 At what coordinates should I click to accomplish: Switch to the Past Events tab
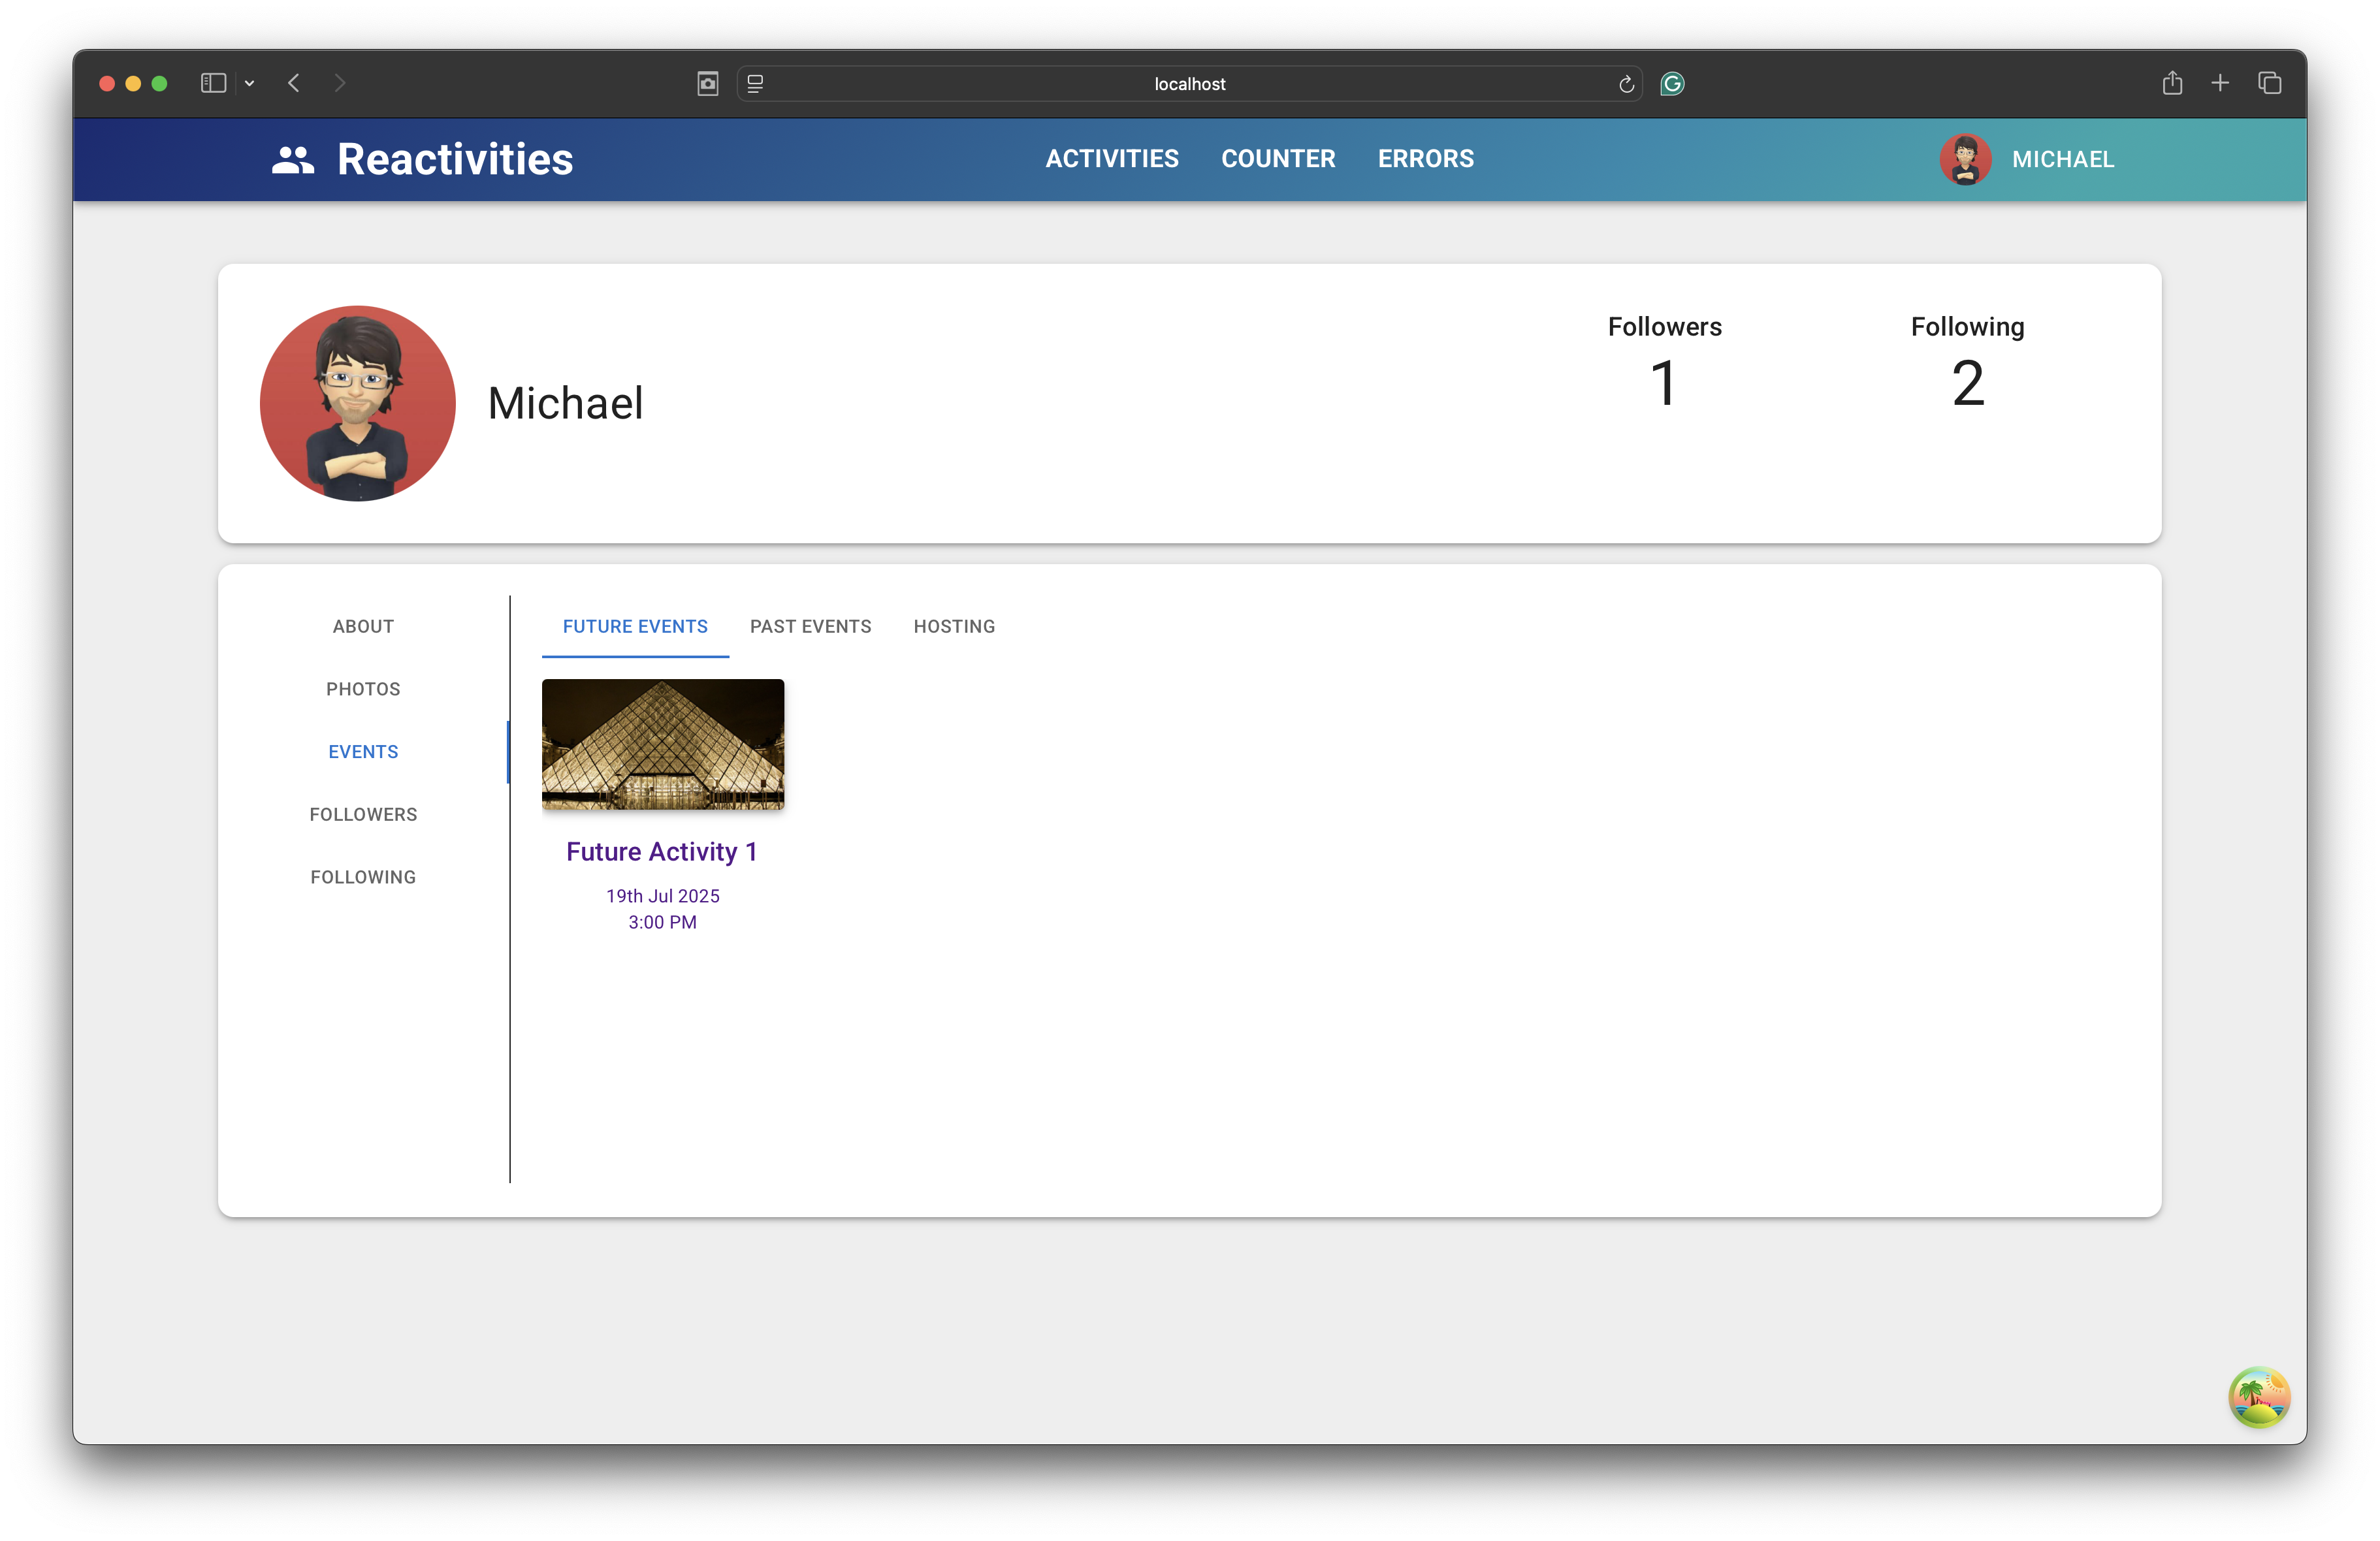coord(811,627)
